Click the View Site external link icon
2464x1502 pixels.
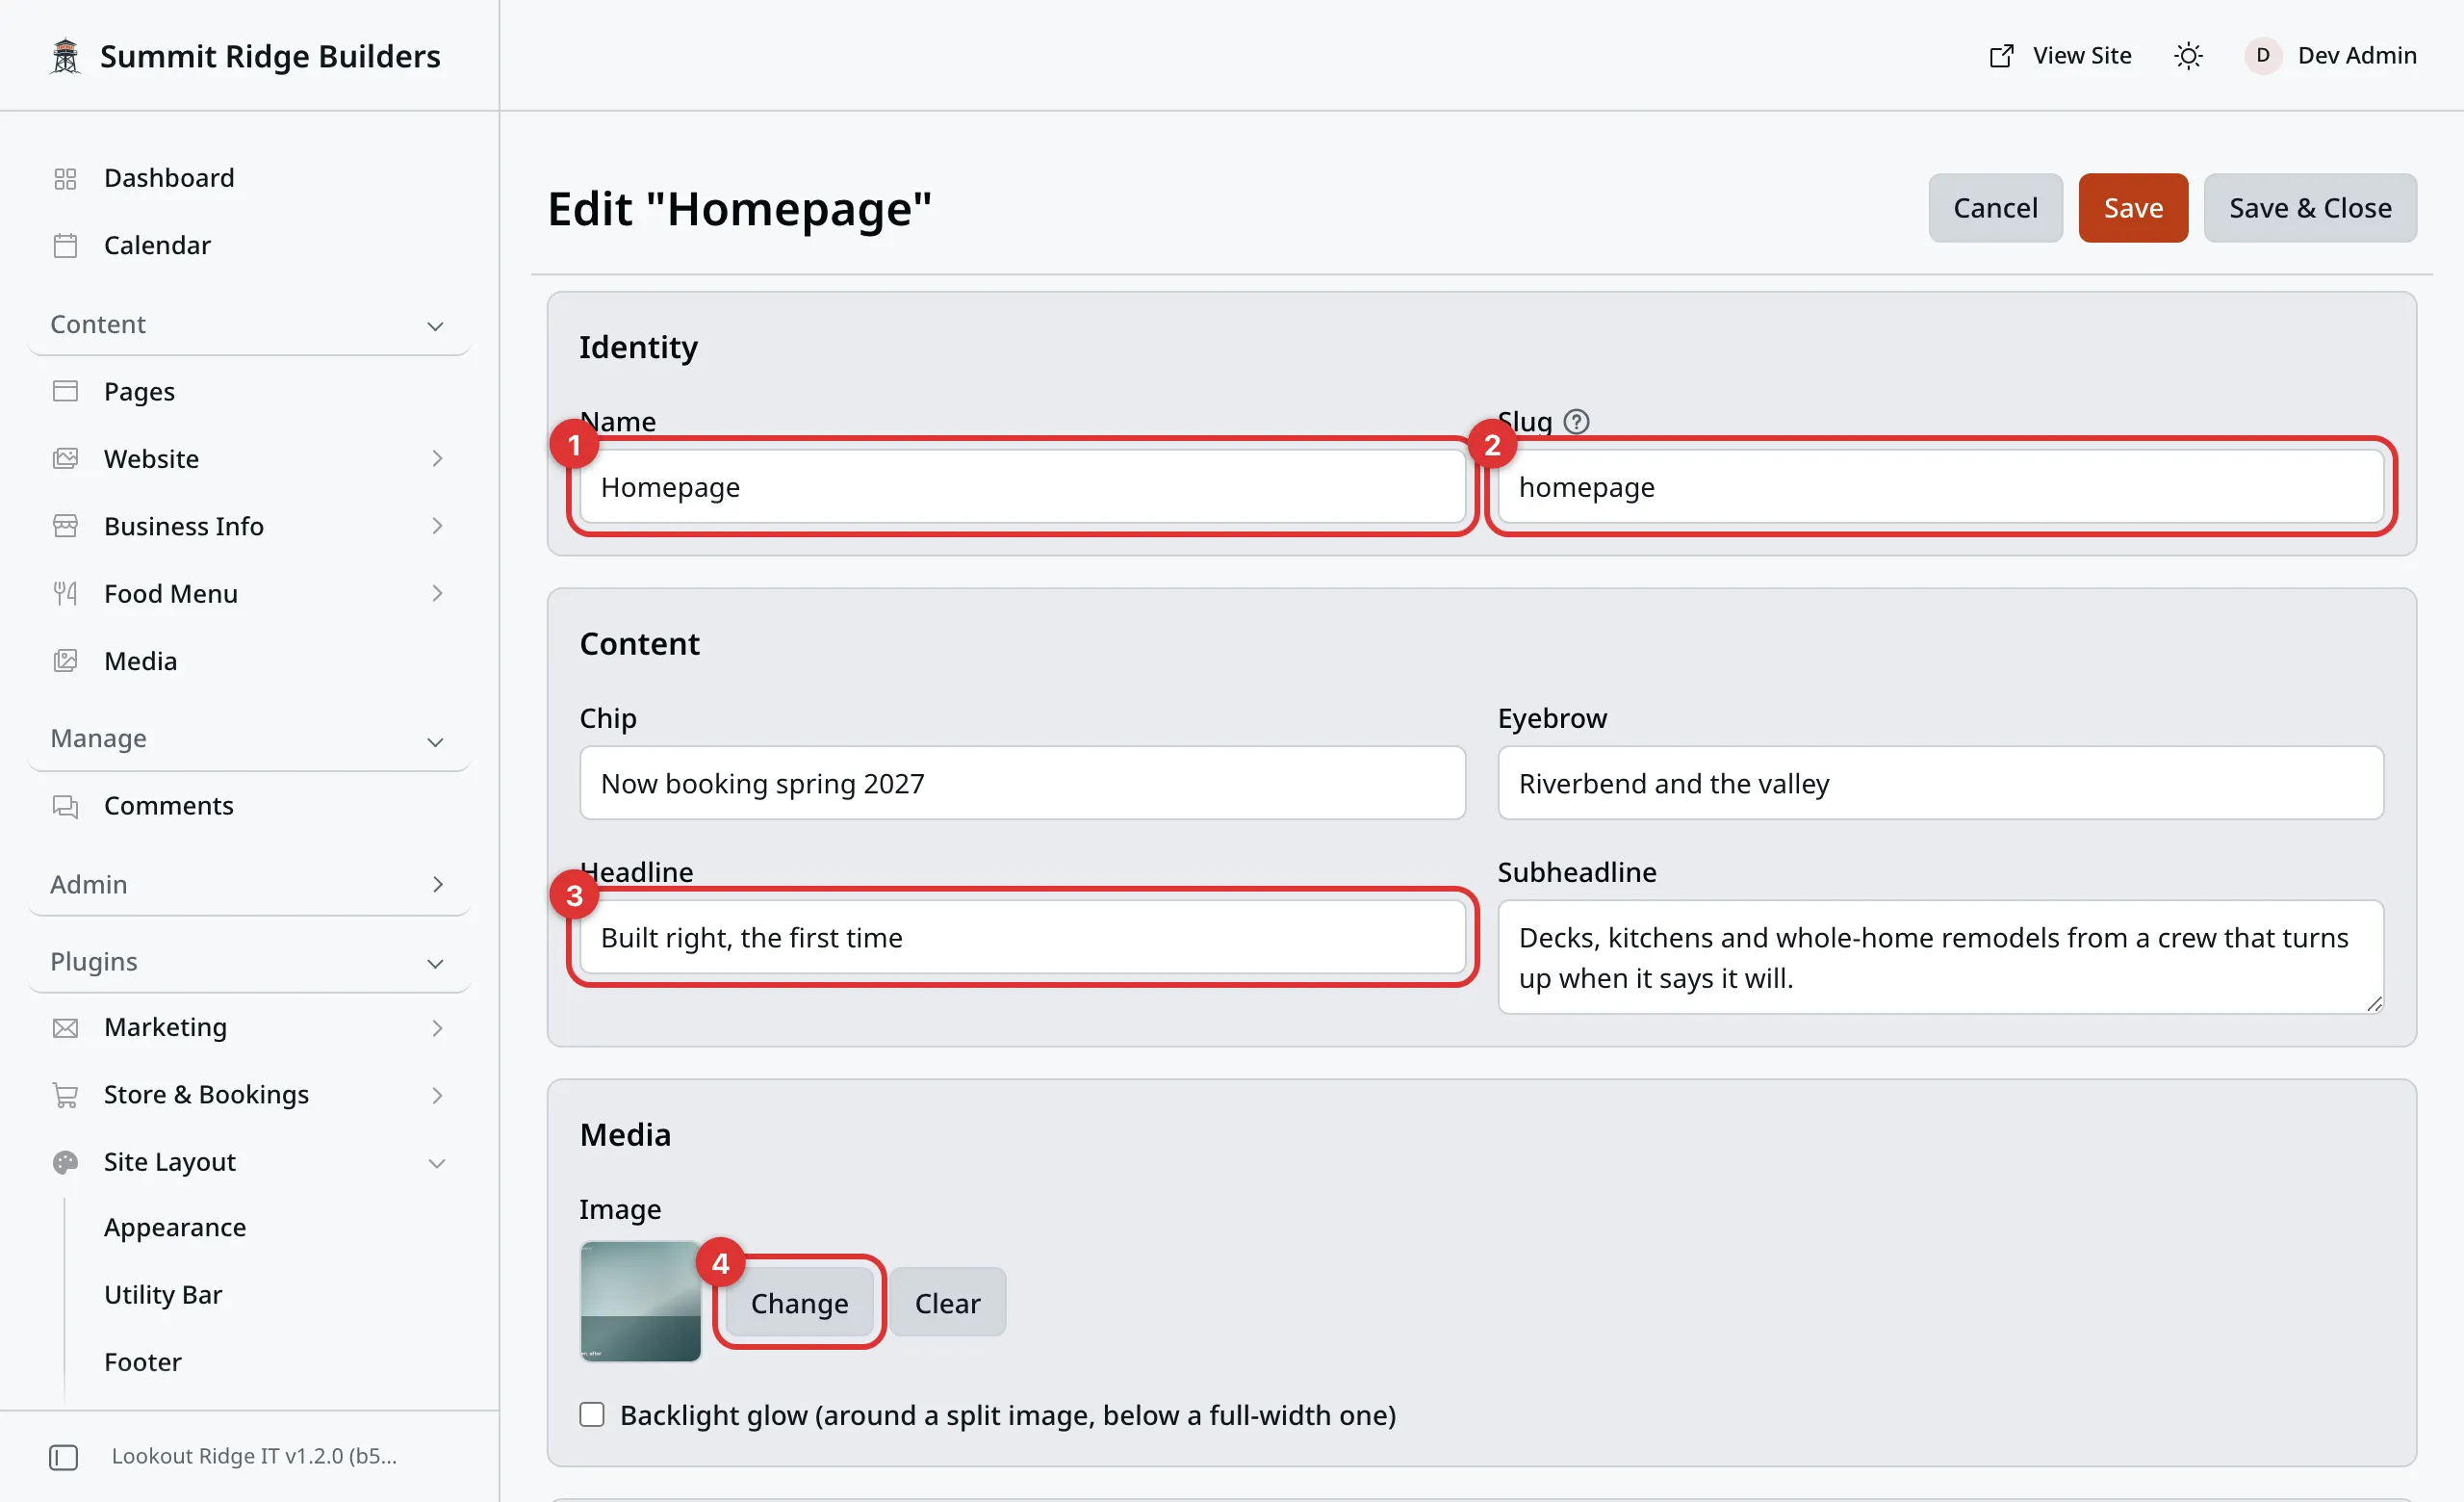2001,56
